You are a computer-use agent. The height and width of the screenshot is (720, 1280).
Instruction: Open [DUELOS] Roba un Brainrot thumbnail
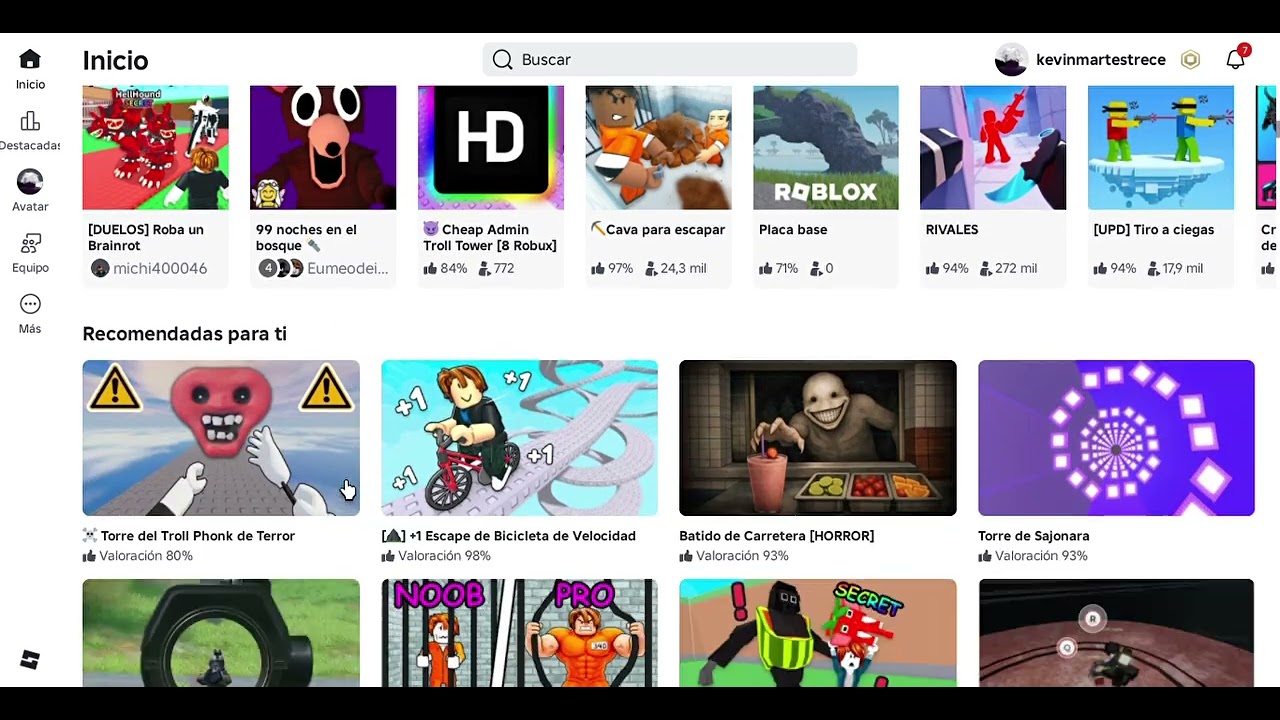pos(155,148)
